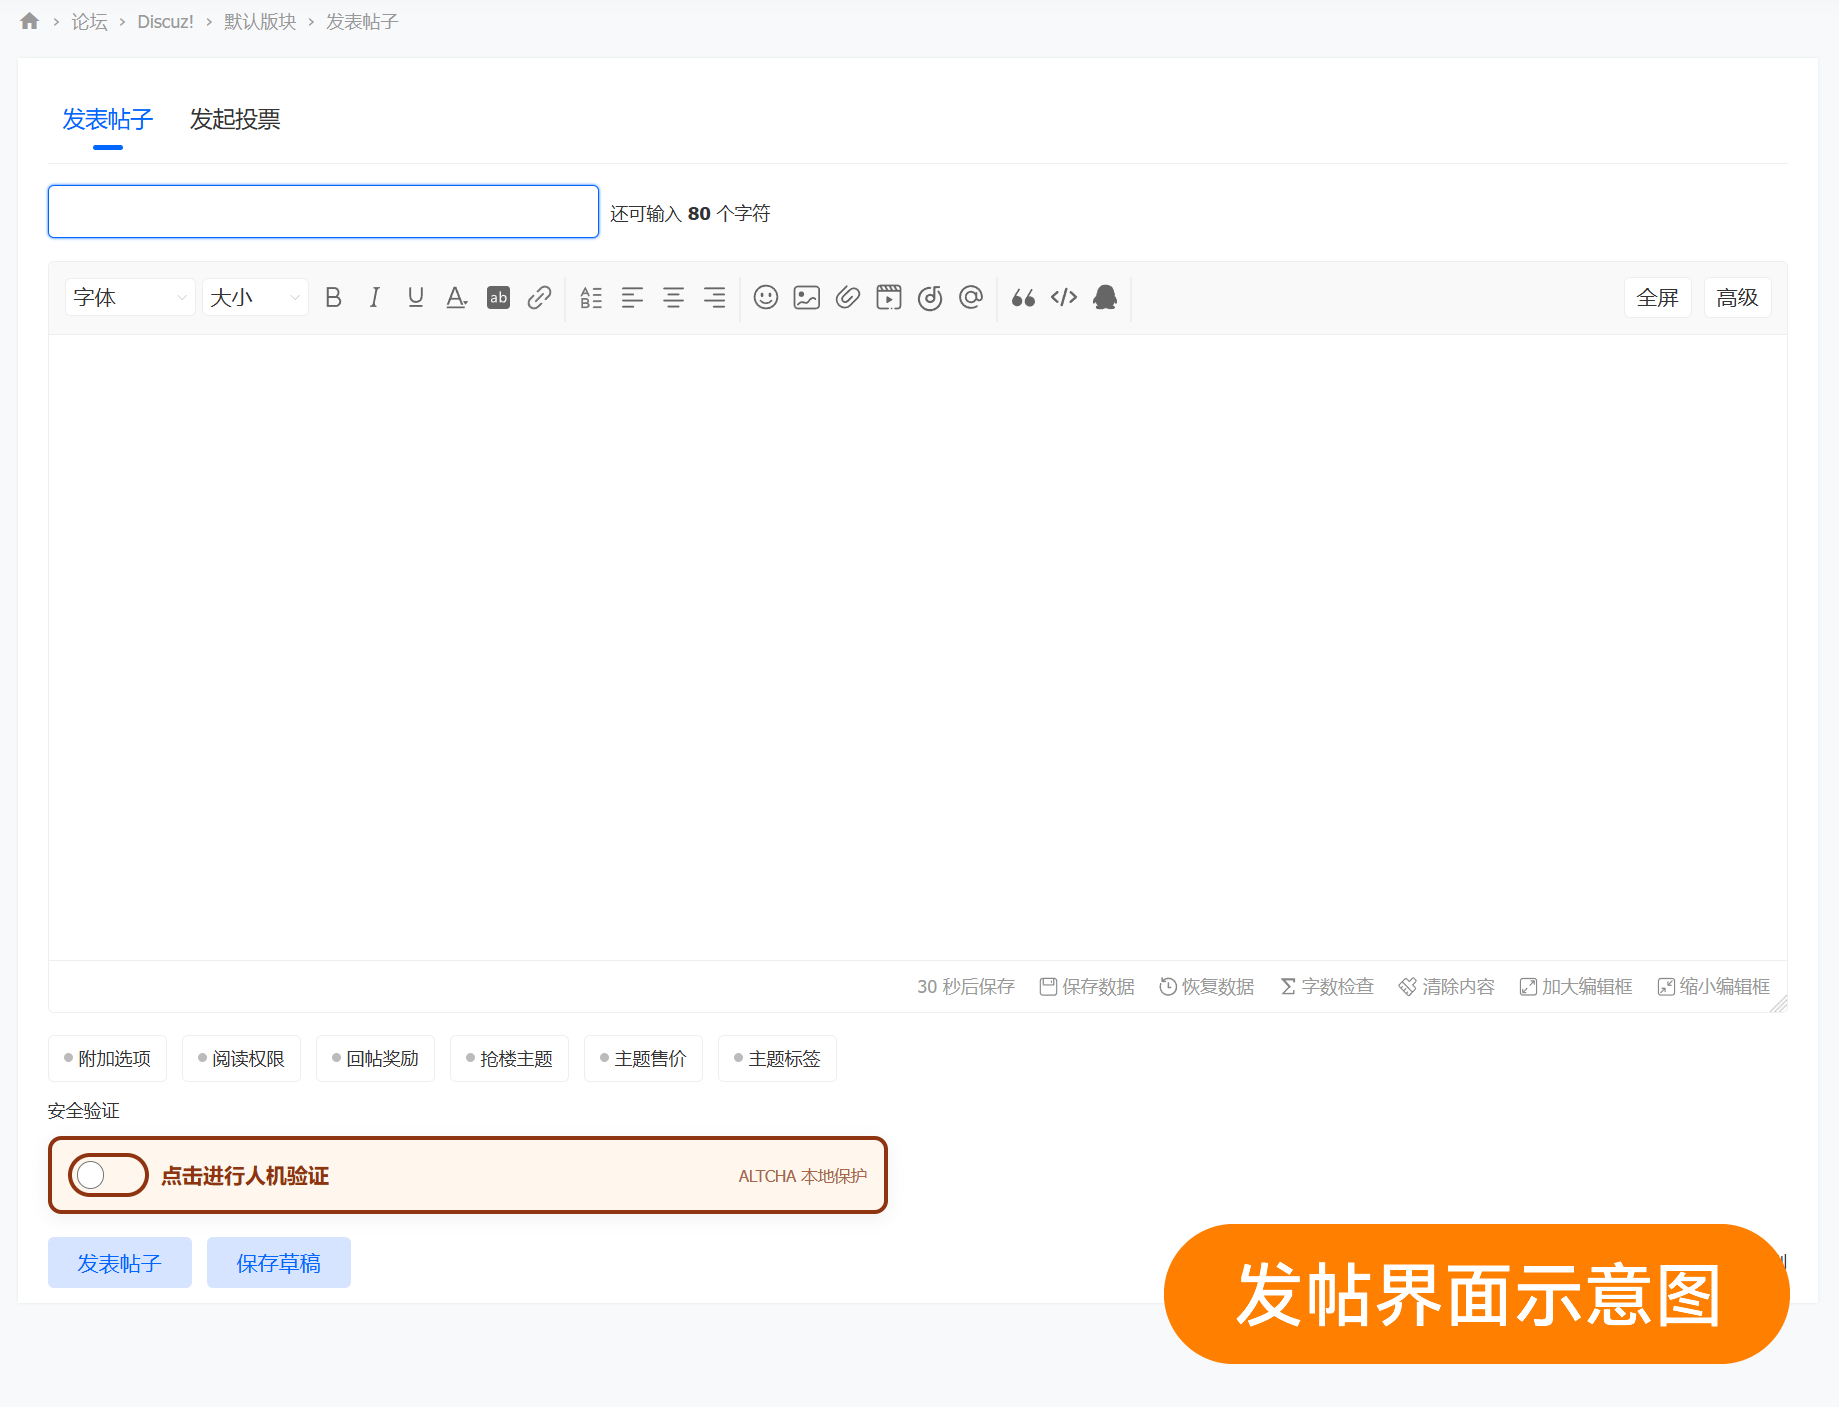Open 默认版块 breadcrumb link
This screenshot has width=1839, height=1407.
tap(260, 22)
